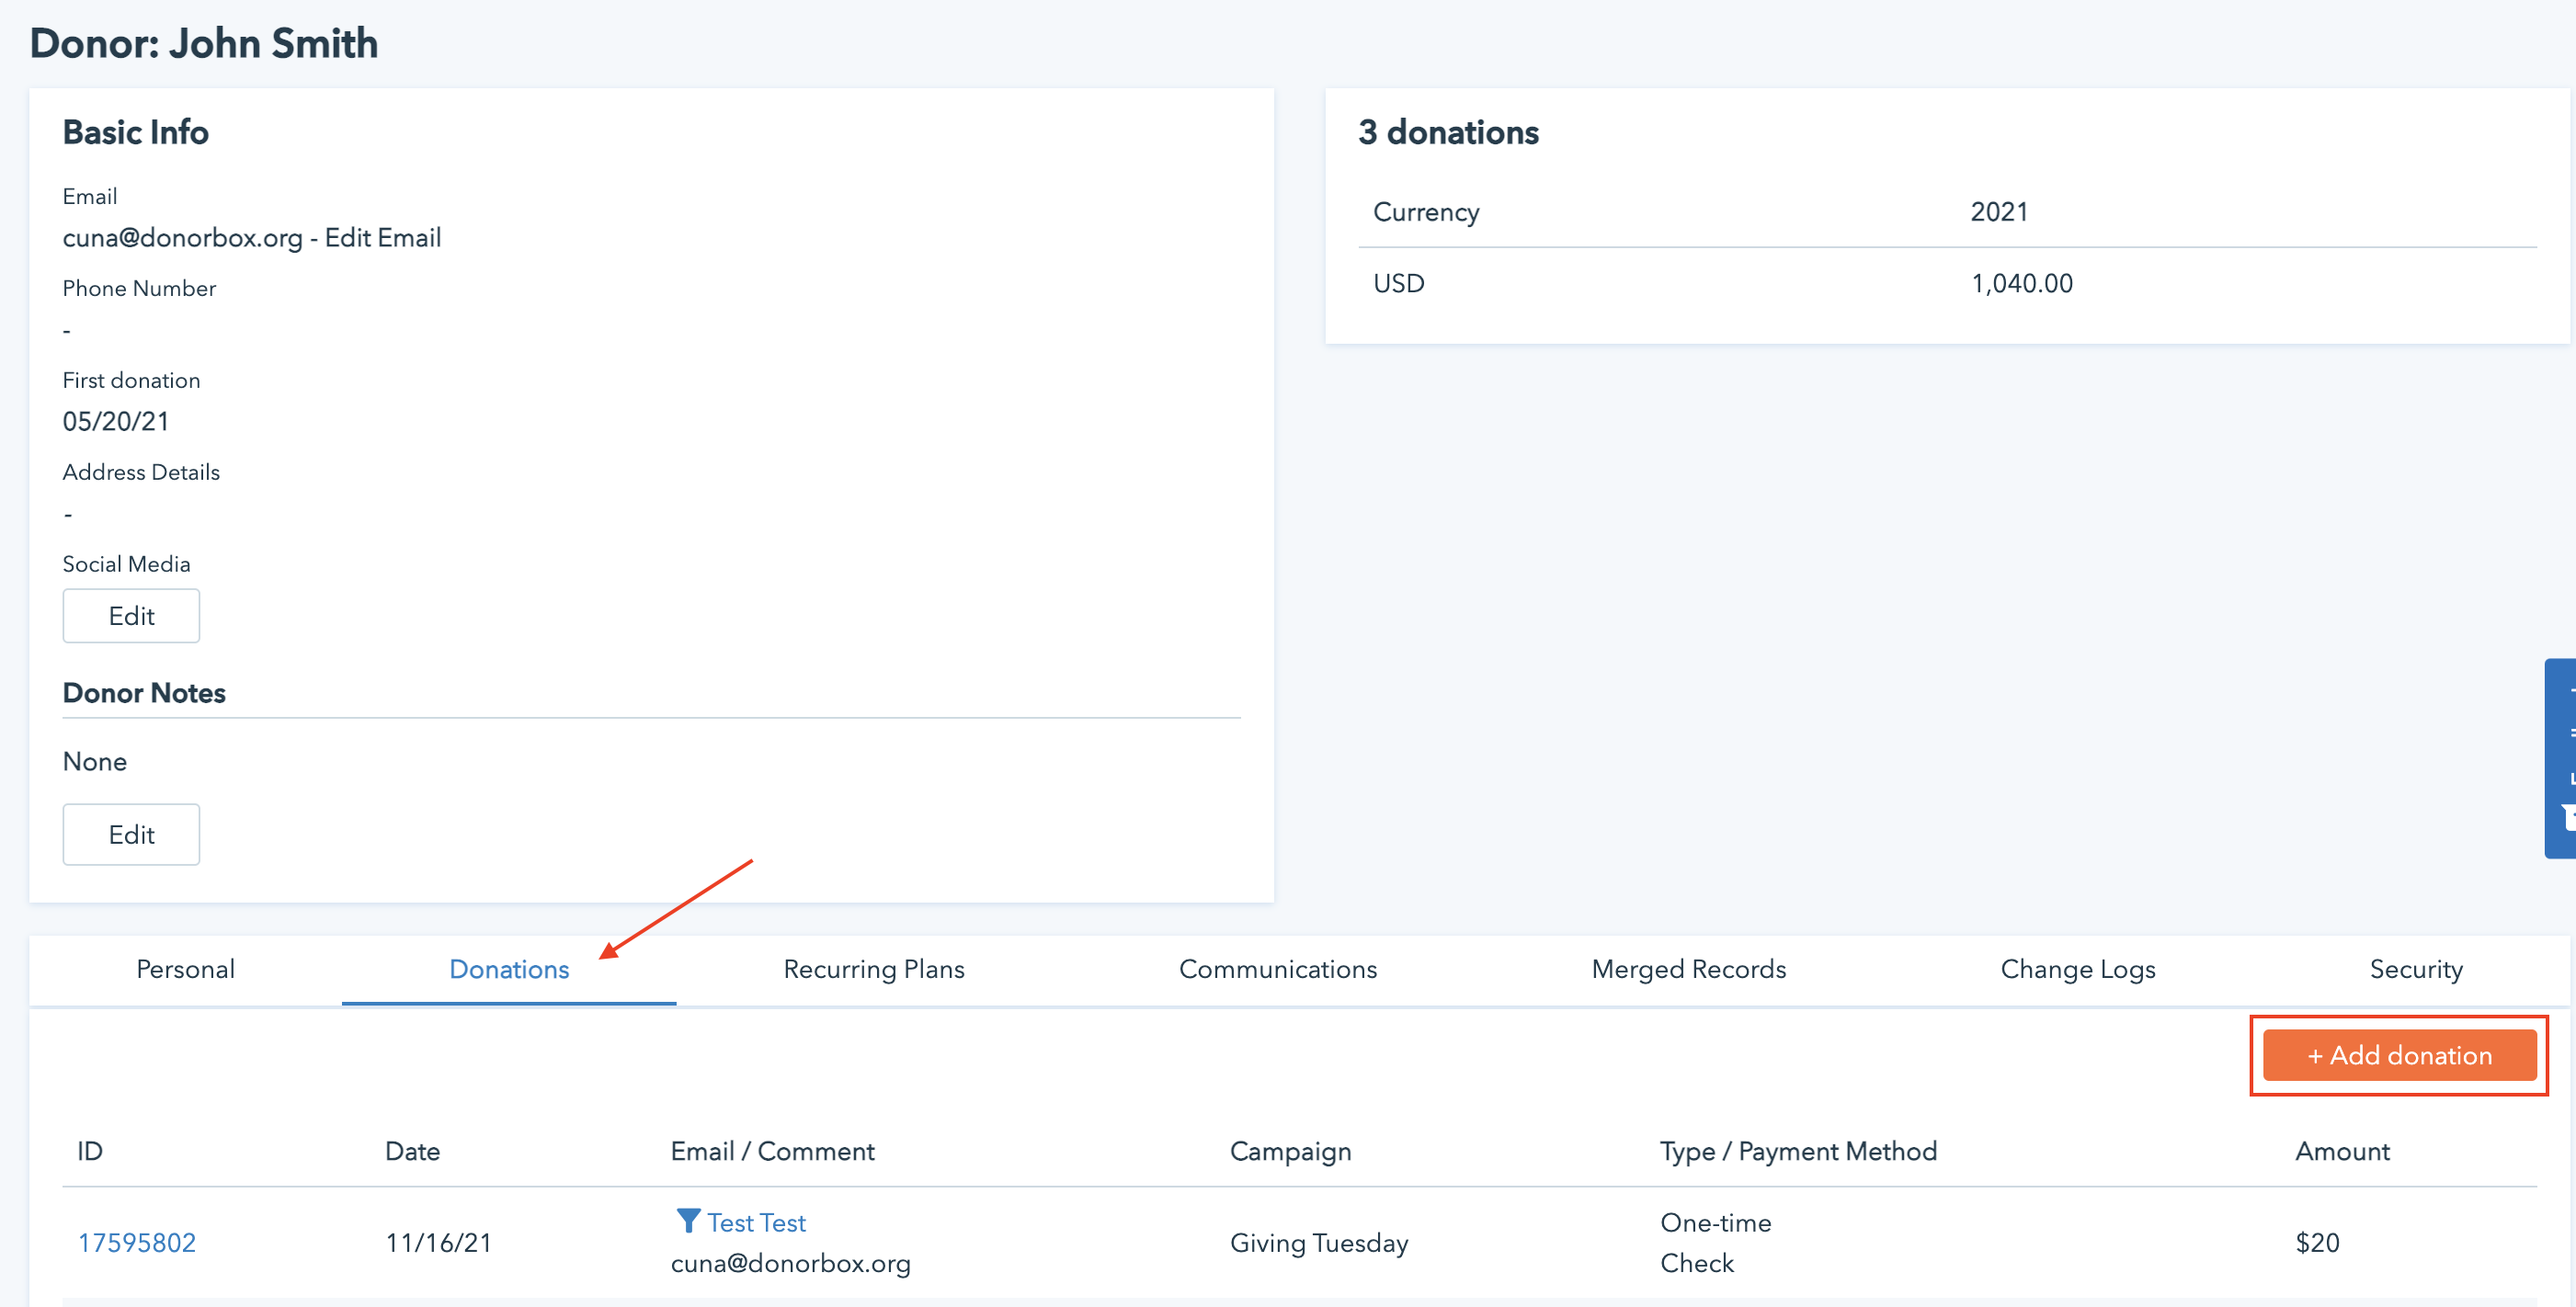View the Merged Records tab
This screenshot has width=2576, height=1307.
pos(1688,969)
